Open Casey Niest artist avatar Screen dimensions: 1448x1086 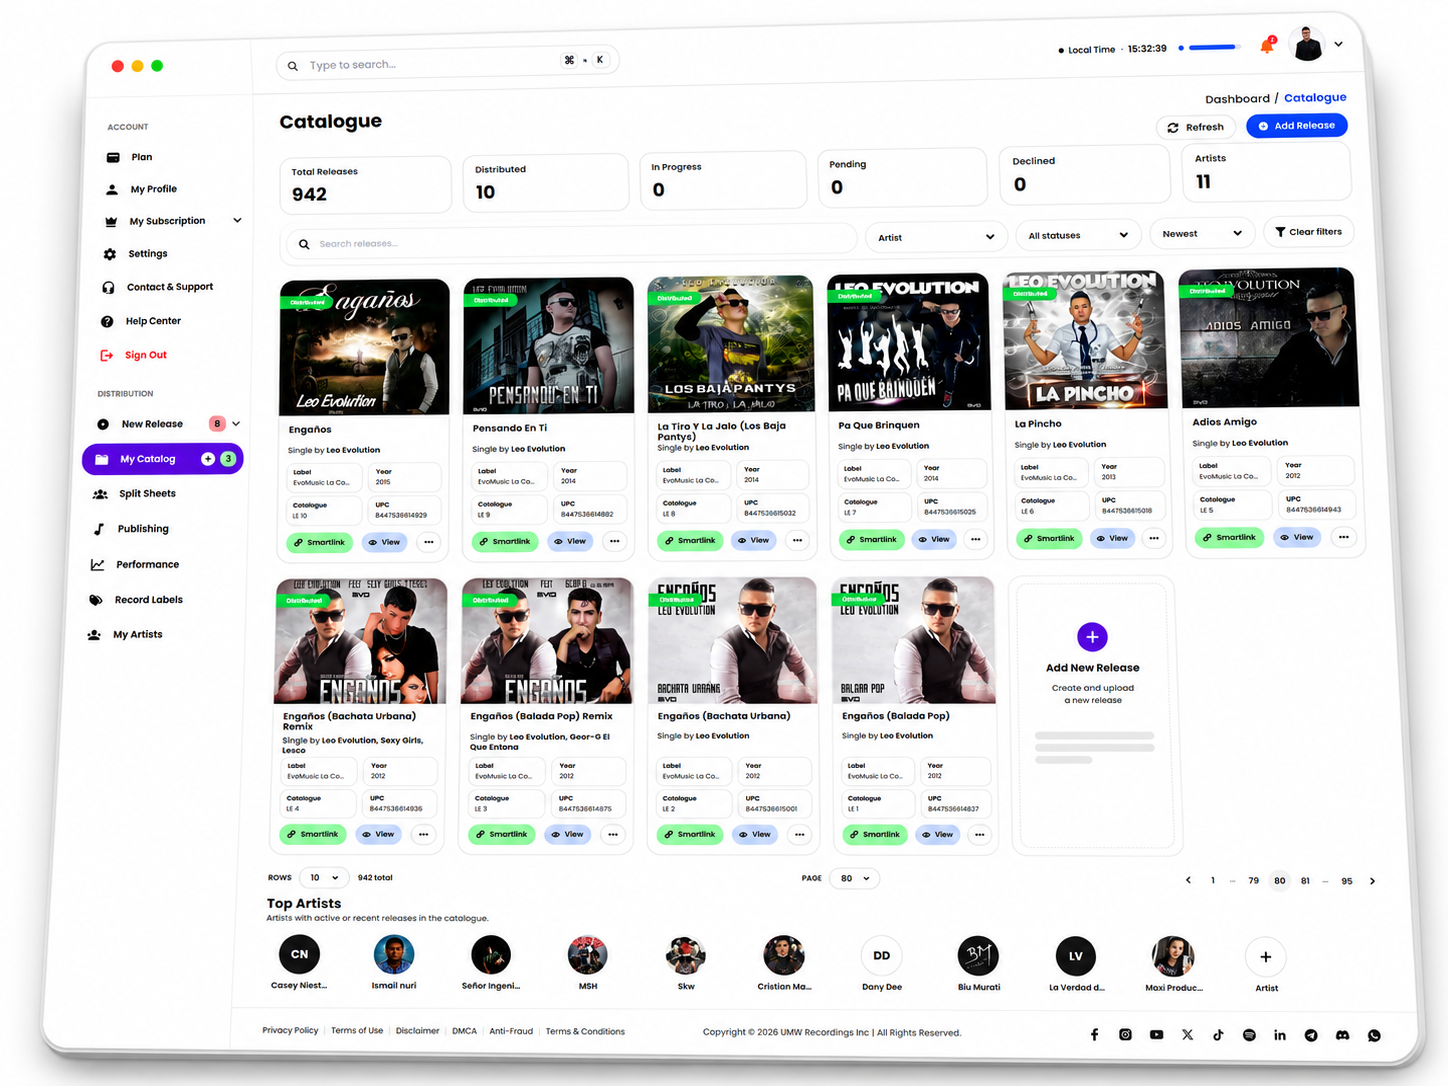click(x=299, y=954)
